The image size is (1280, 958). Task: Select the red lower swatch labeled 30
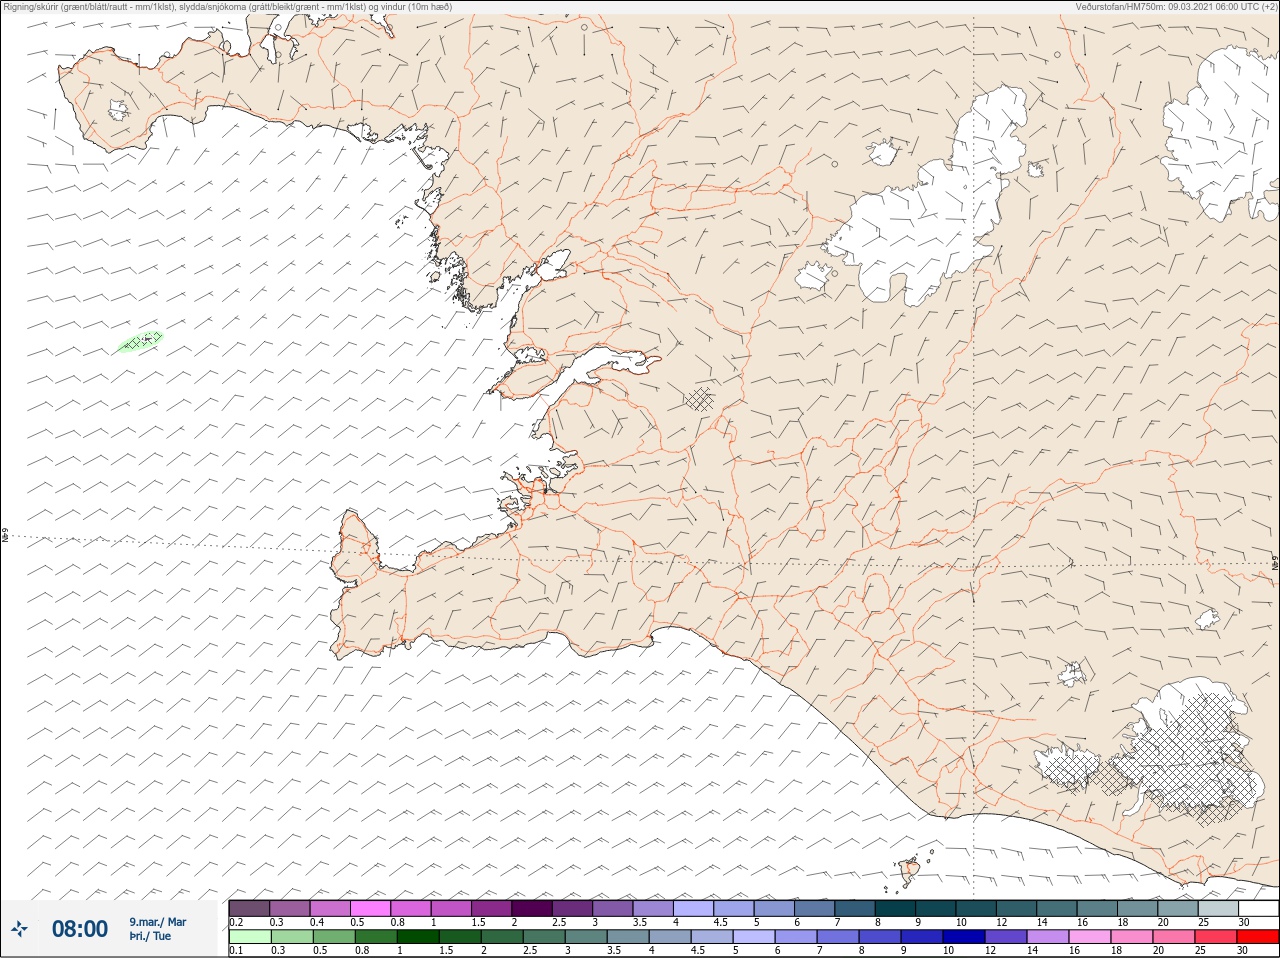[x=1258, y=937]
